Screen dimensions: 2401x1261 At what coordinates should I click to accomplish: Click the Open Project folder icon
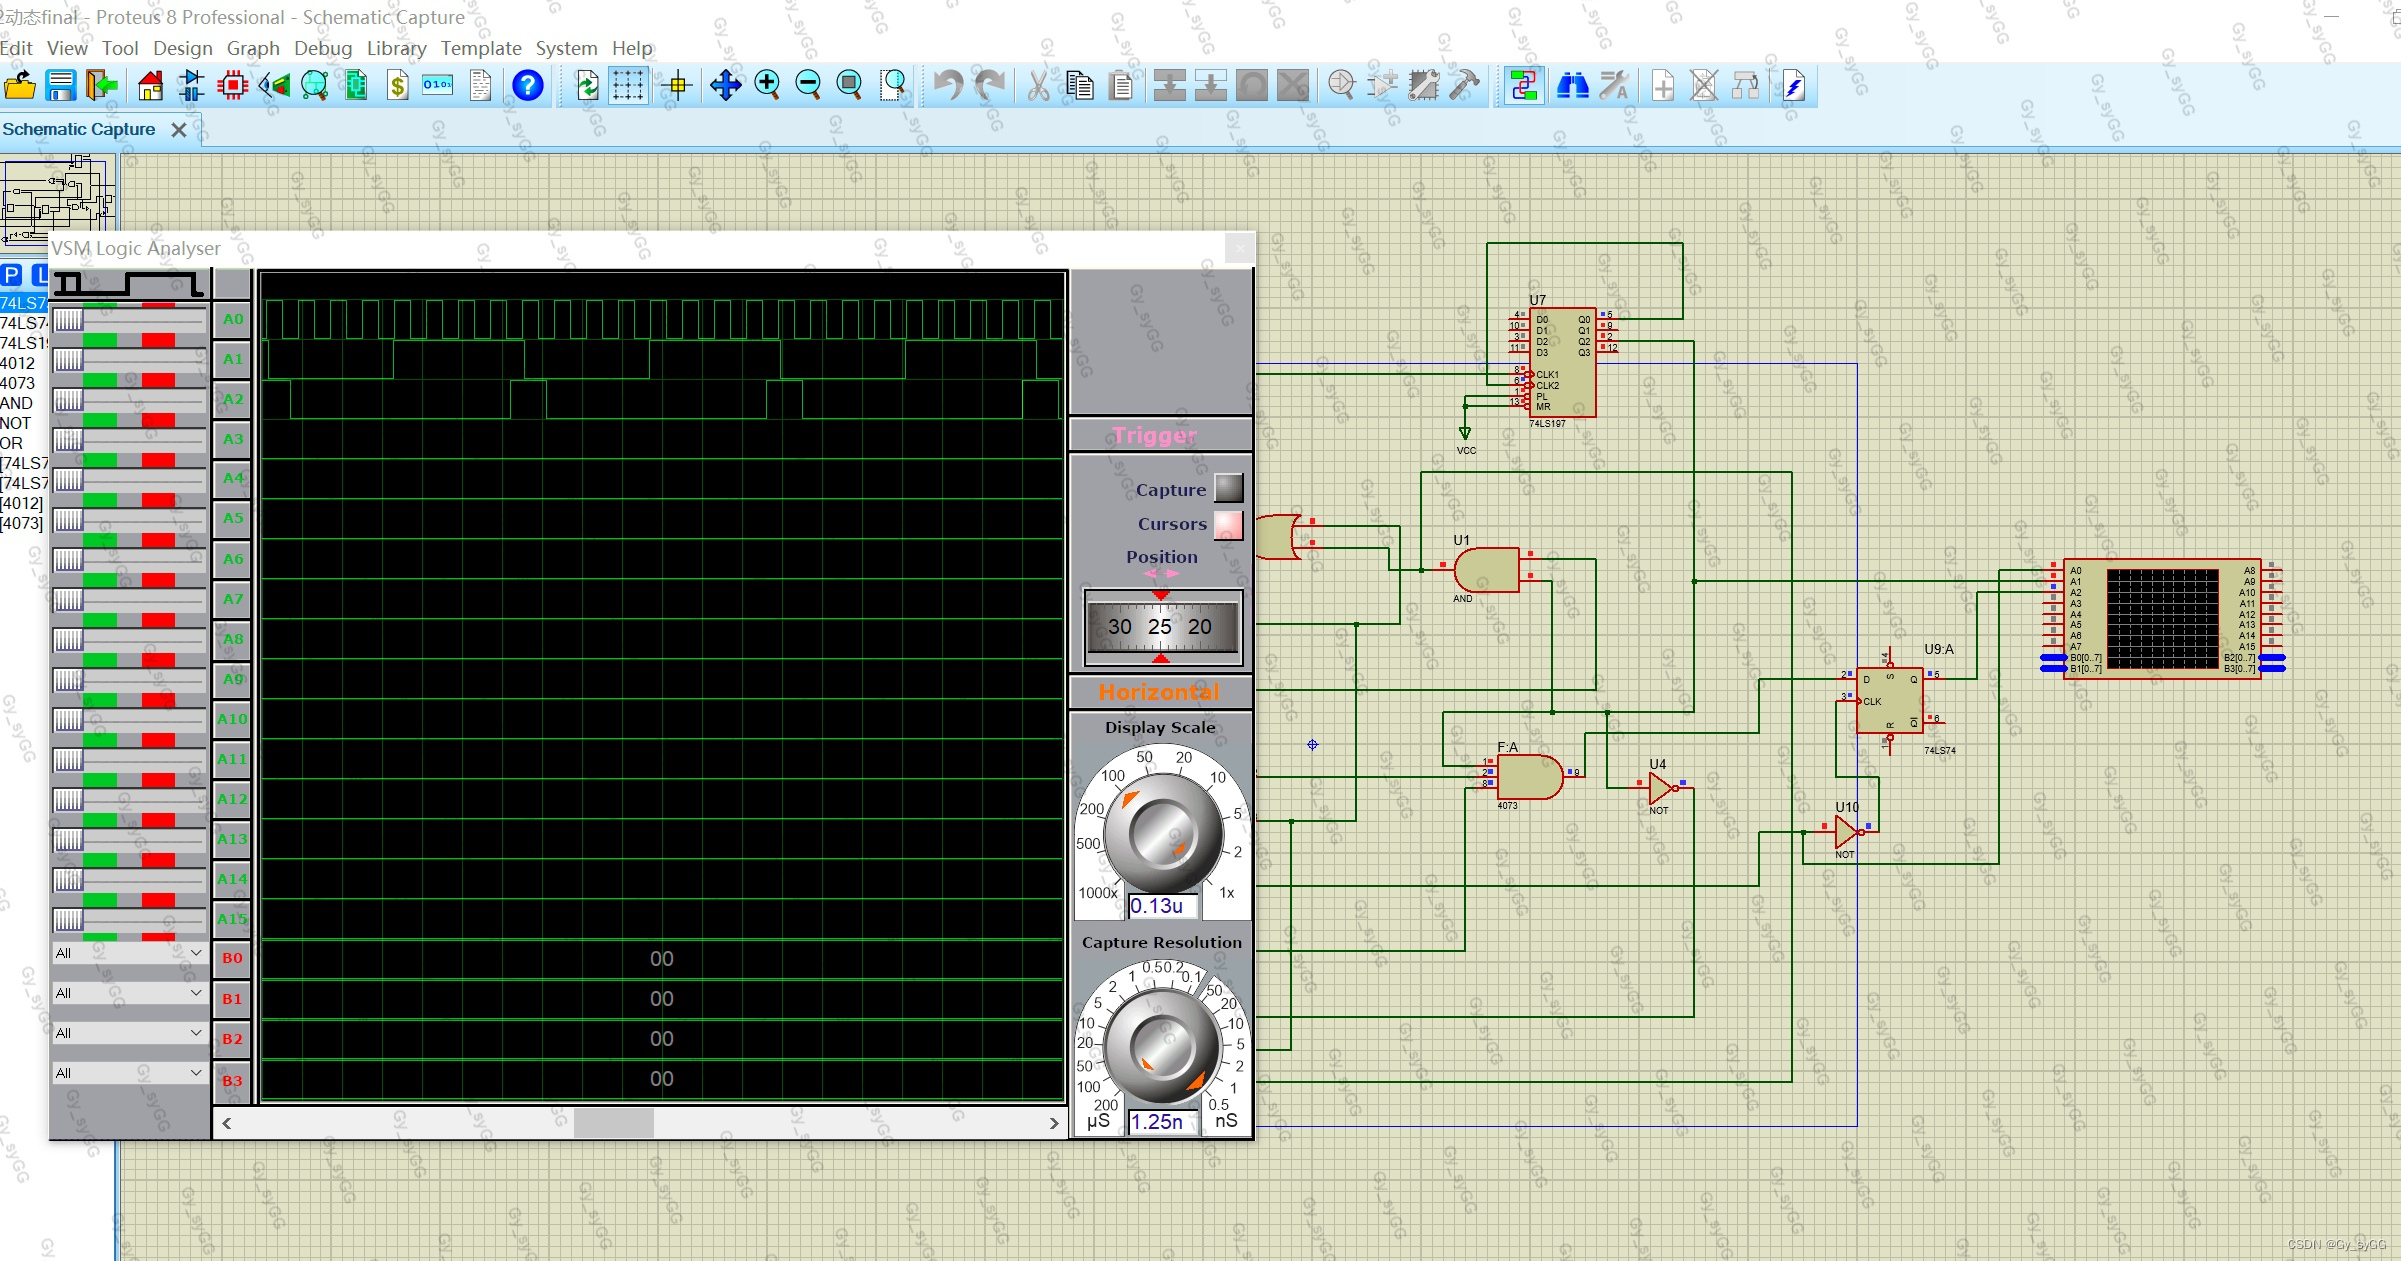[x=19, y=86]
